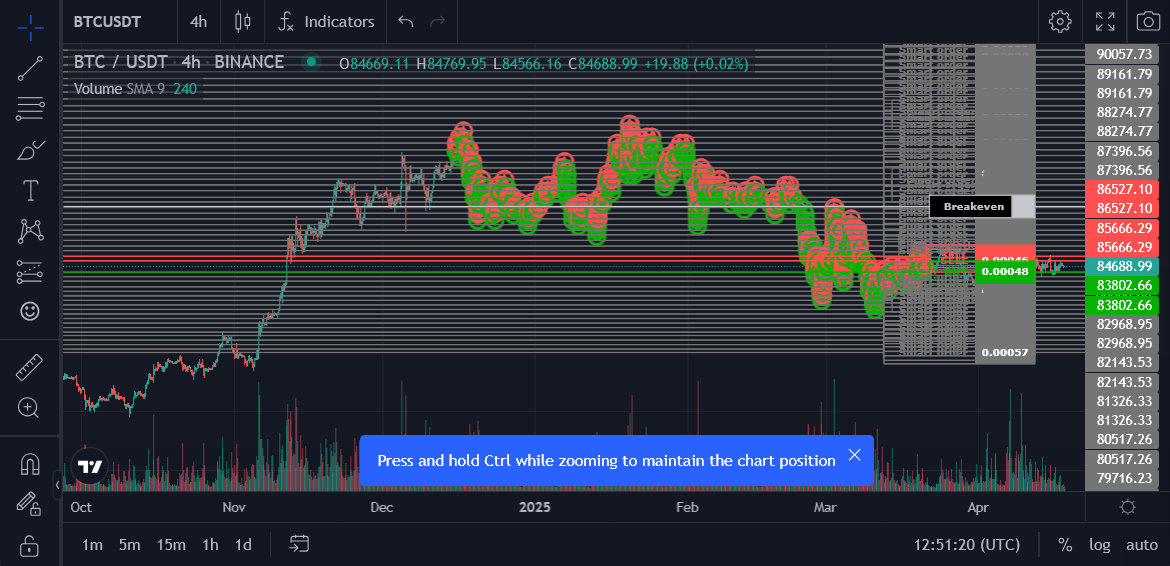Click the BTC / USDT symbol title legend
This screenshot has height=566, width=1170.
tap(179, 62)
